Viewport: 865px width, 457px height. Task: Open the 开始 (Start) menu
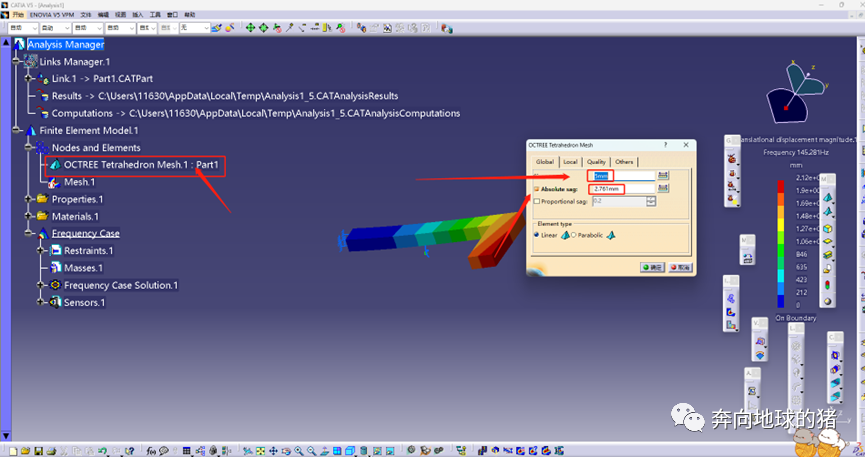(x=18, y=14)
